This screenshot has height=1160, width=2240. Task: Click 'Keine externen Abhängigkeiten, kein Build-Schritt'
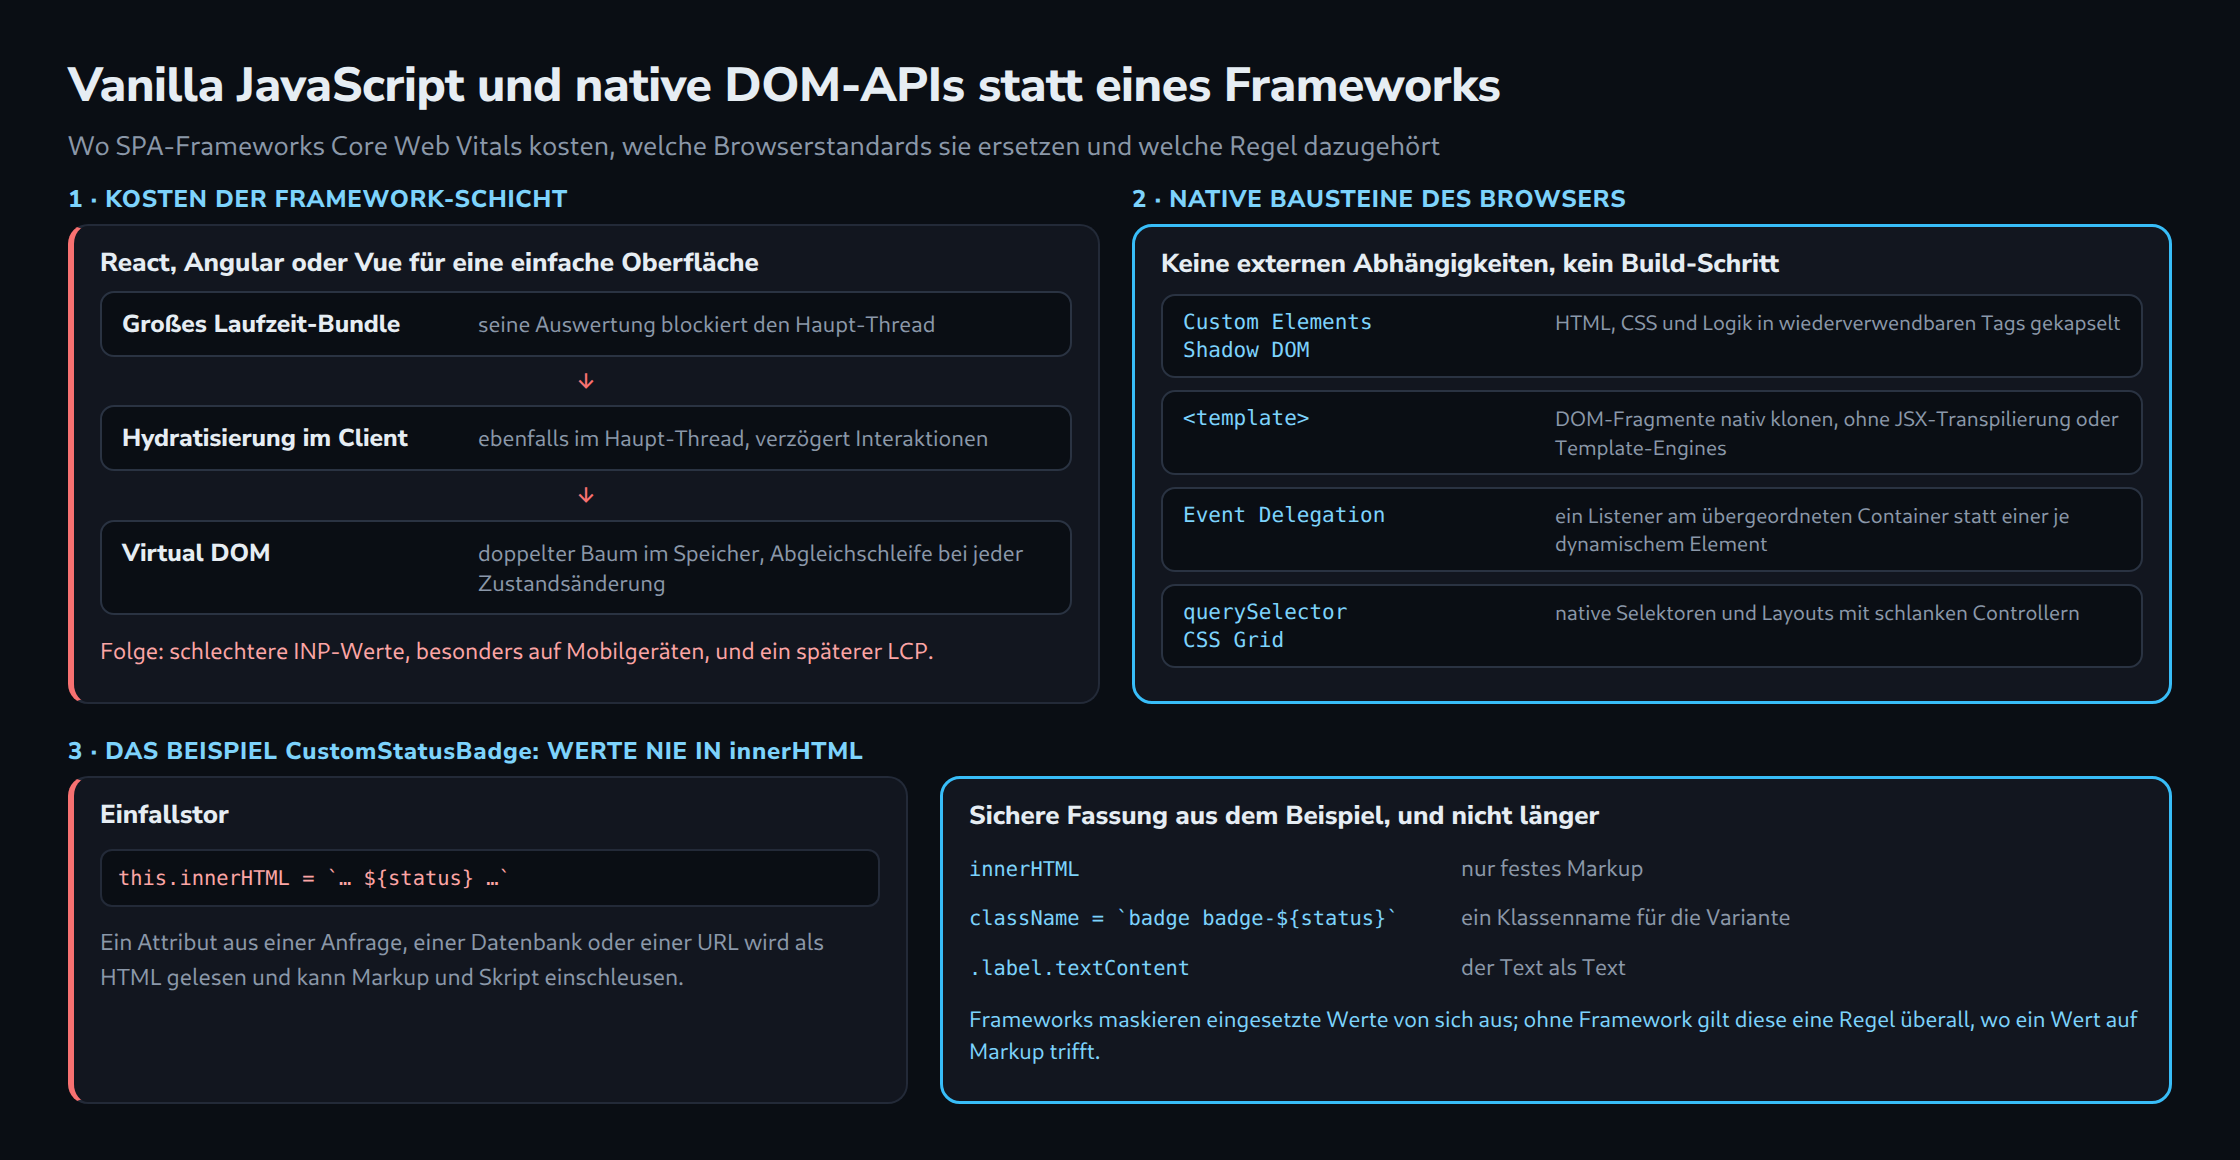pos(1469,263)
